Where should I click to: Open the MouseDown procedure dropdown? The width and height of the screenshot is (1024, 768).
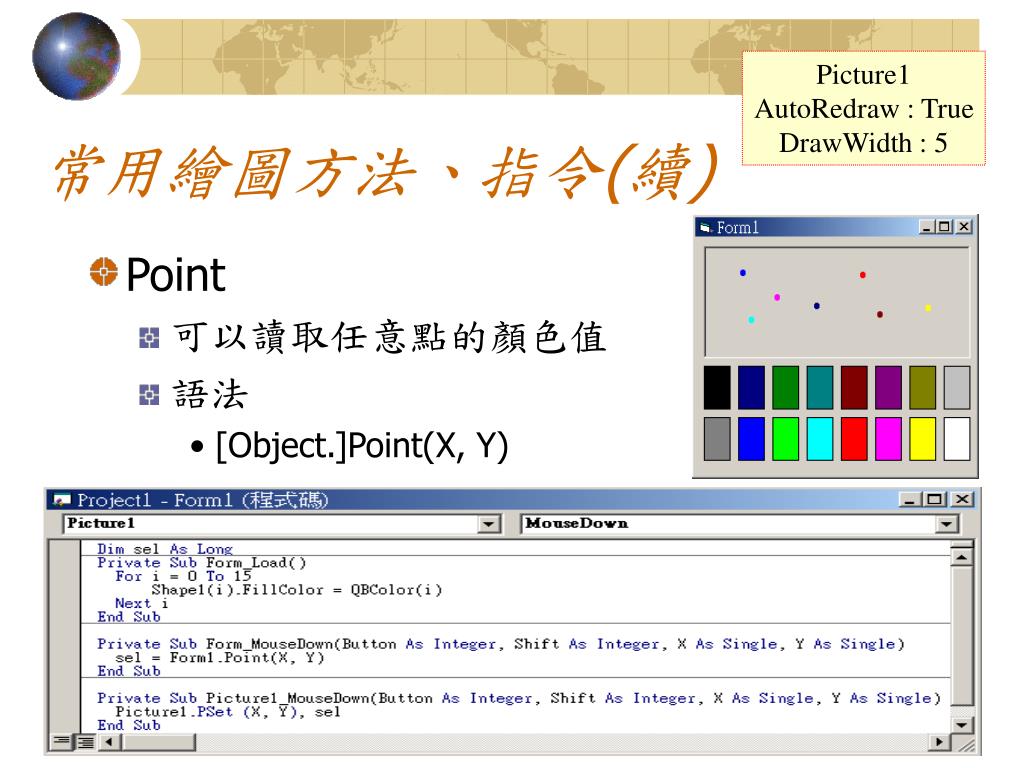click(x=946, y=524)
